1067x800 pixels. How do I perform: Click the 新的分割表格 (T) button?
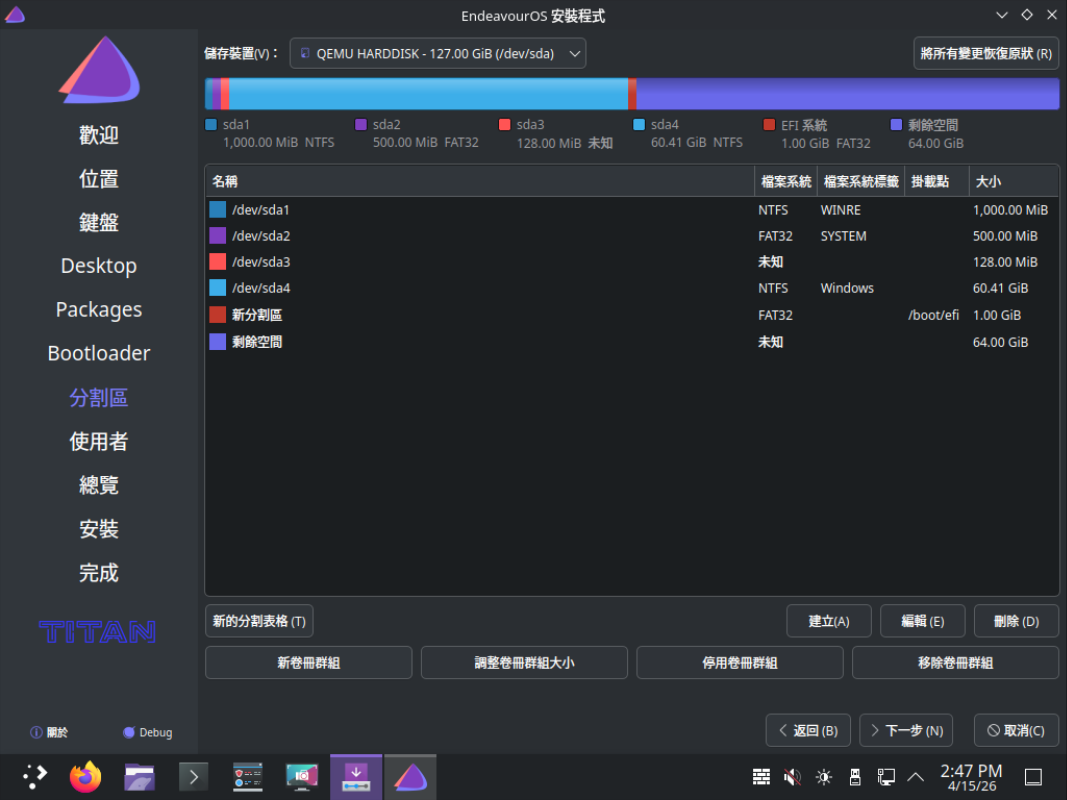point(259,621)
